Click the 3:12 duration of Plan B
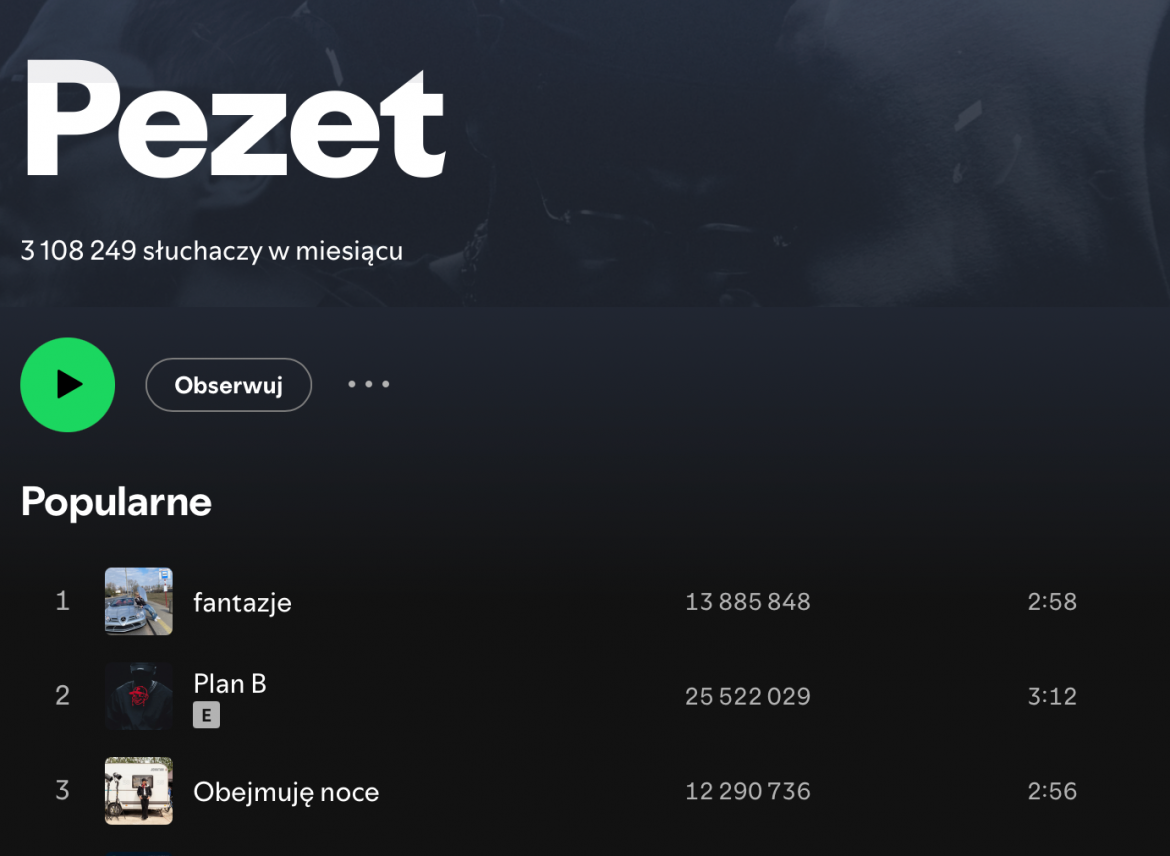1170x856 pixels. (1052, 697)
